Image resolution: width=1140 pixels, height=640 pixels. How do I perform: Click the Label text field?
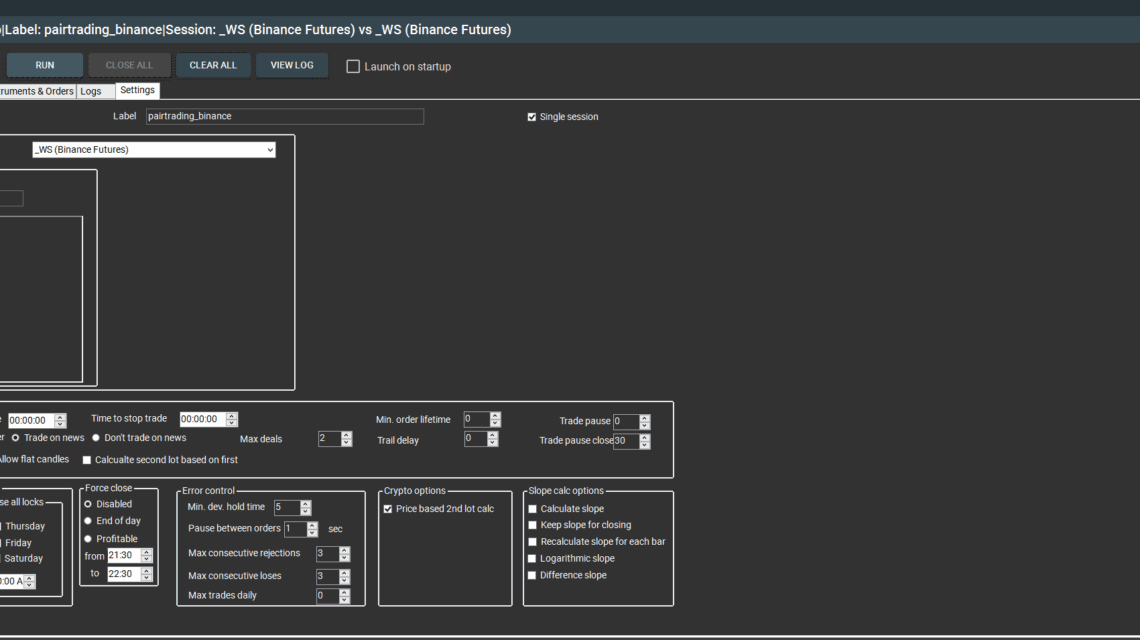point(284,116)
